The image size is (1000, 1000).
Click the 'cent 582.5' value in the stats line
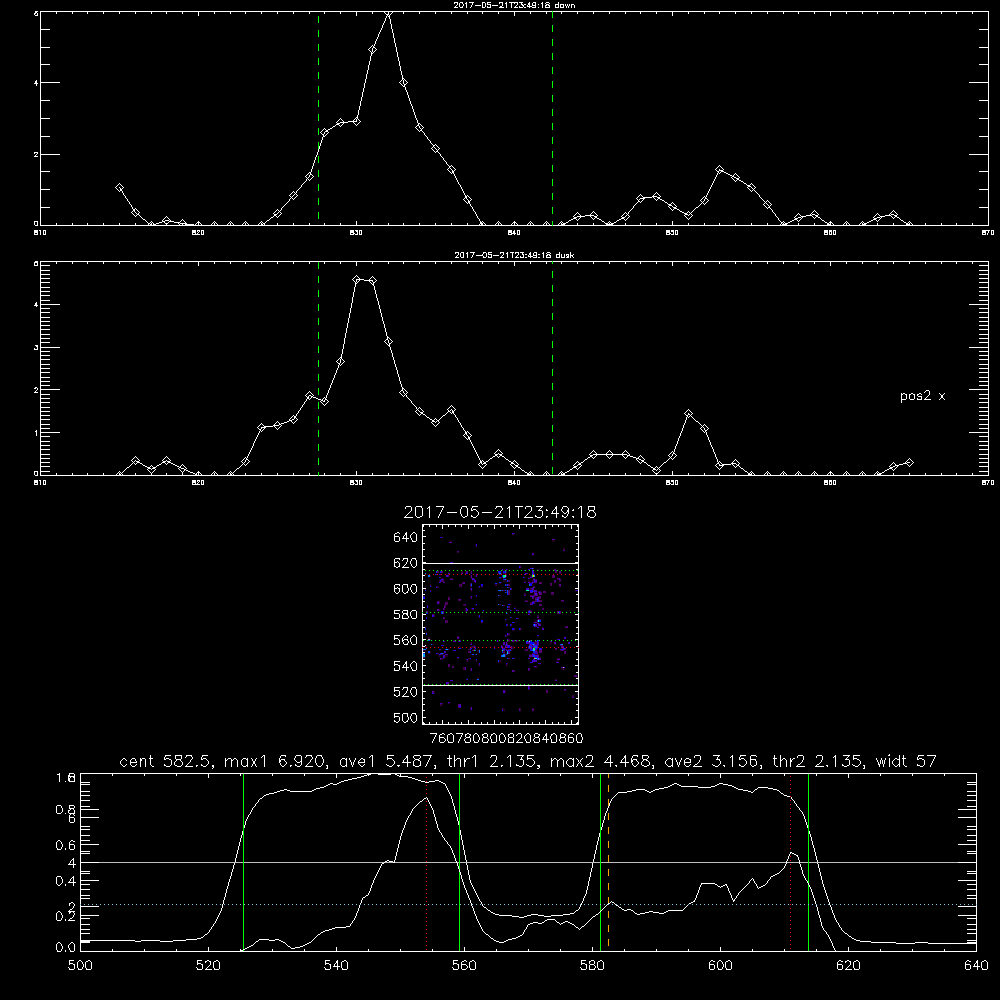coord(166,761)
